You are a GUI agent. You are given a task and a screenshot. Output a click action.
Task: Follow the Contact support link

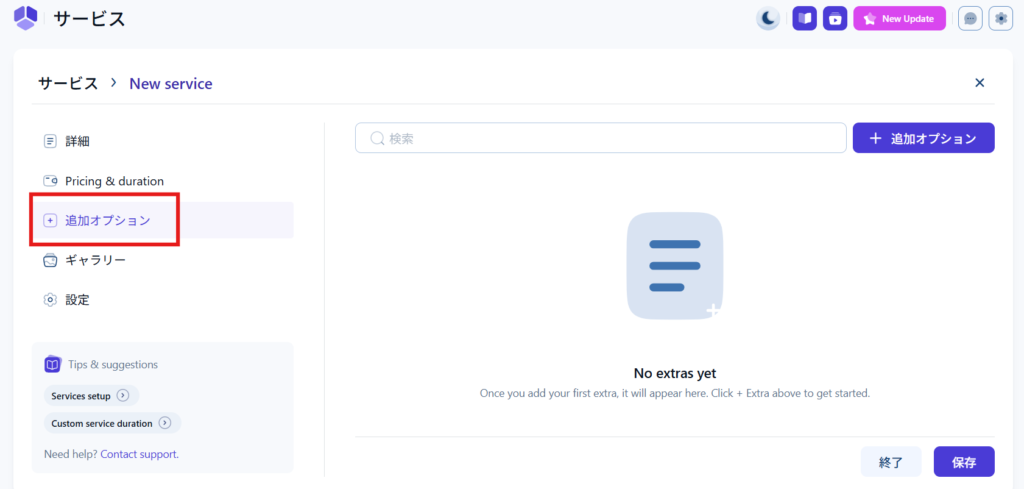139,454
